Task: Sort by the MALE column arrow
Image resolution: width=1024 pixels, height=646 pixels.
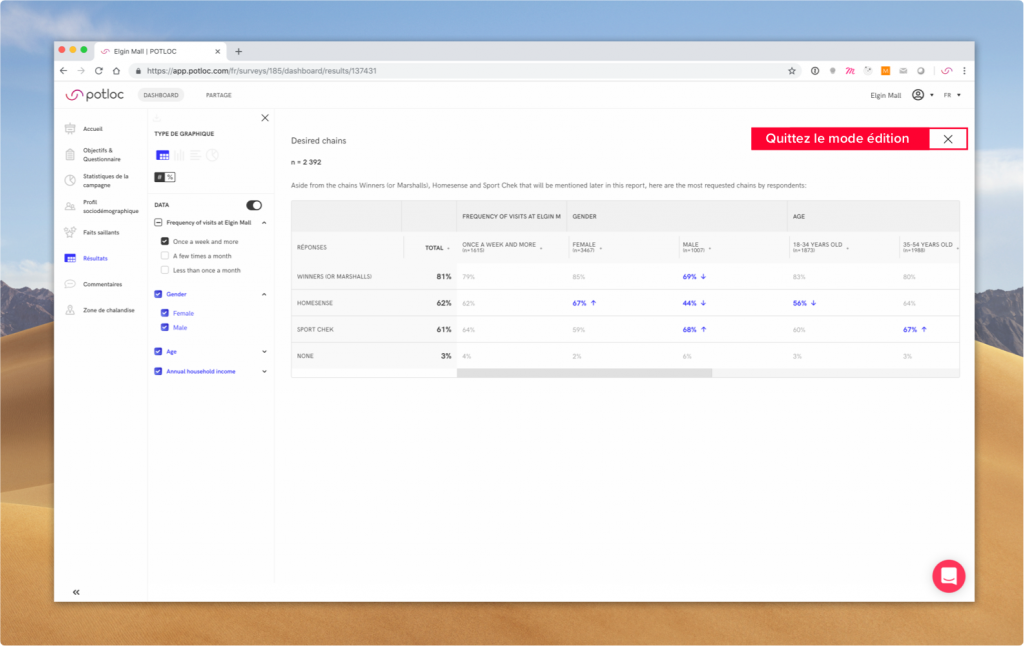Action: pos(710,248)
